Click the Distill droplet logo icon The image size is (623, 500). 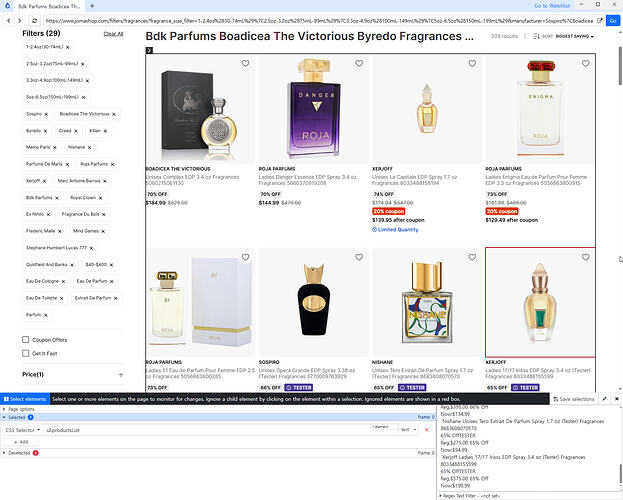[7, 6]
